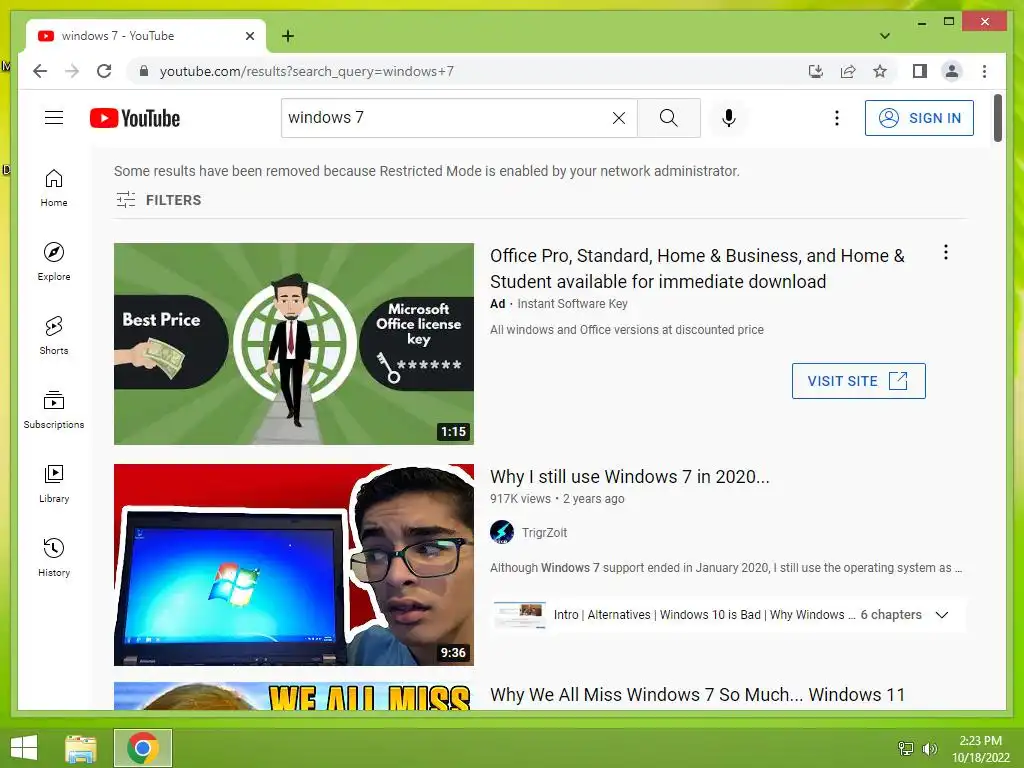Click "All windows and Office versions" description
This screenshot has width=1024, height=768.
[x=627, y=330]
